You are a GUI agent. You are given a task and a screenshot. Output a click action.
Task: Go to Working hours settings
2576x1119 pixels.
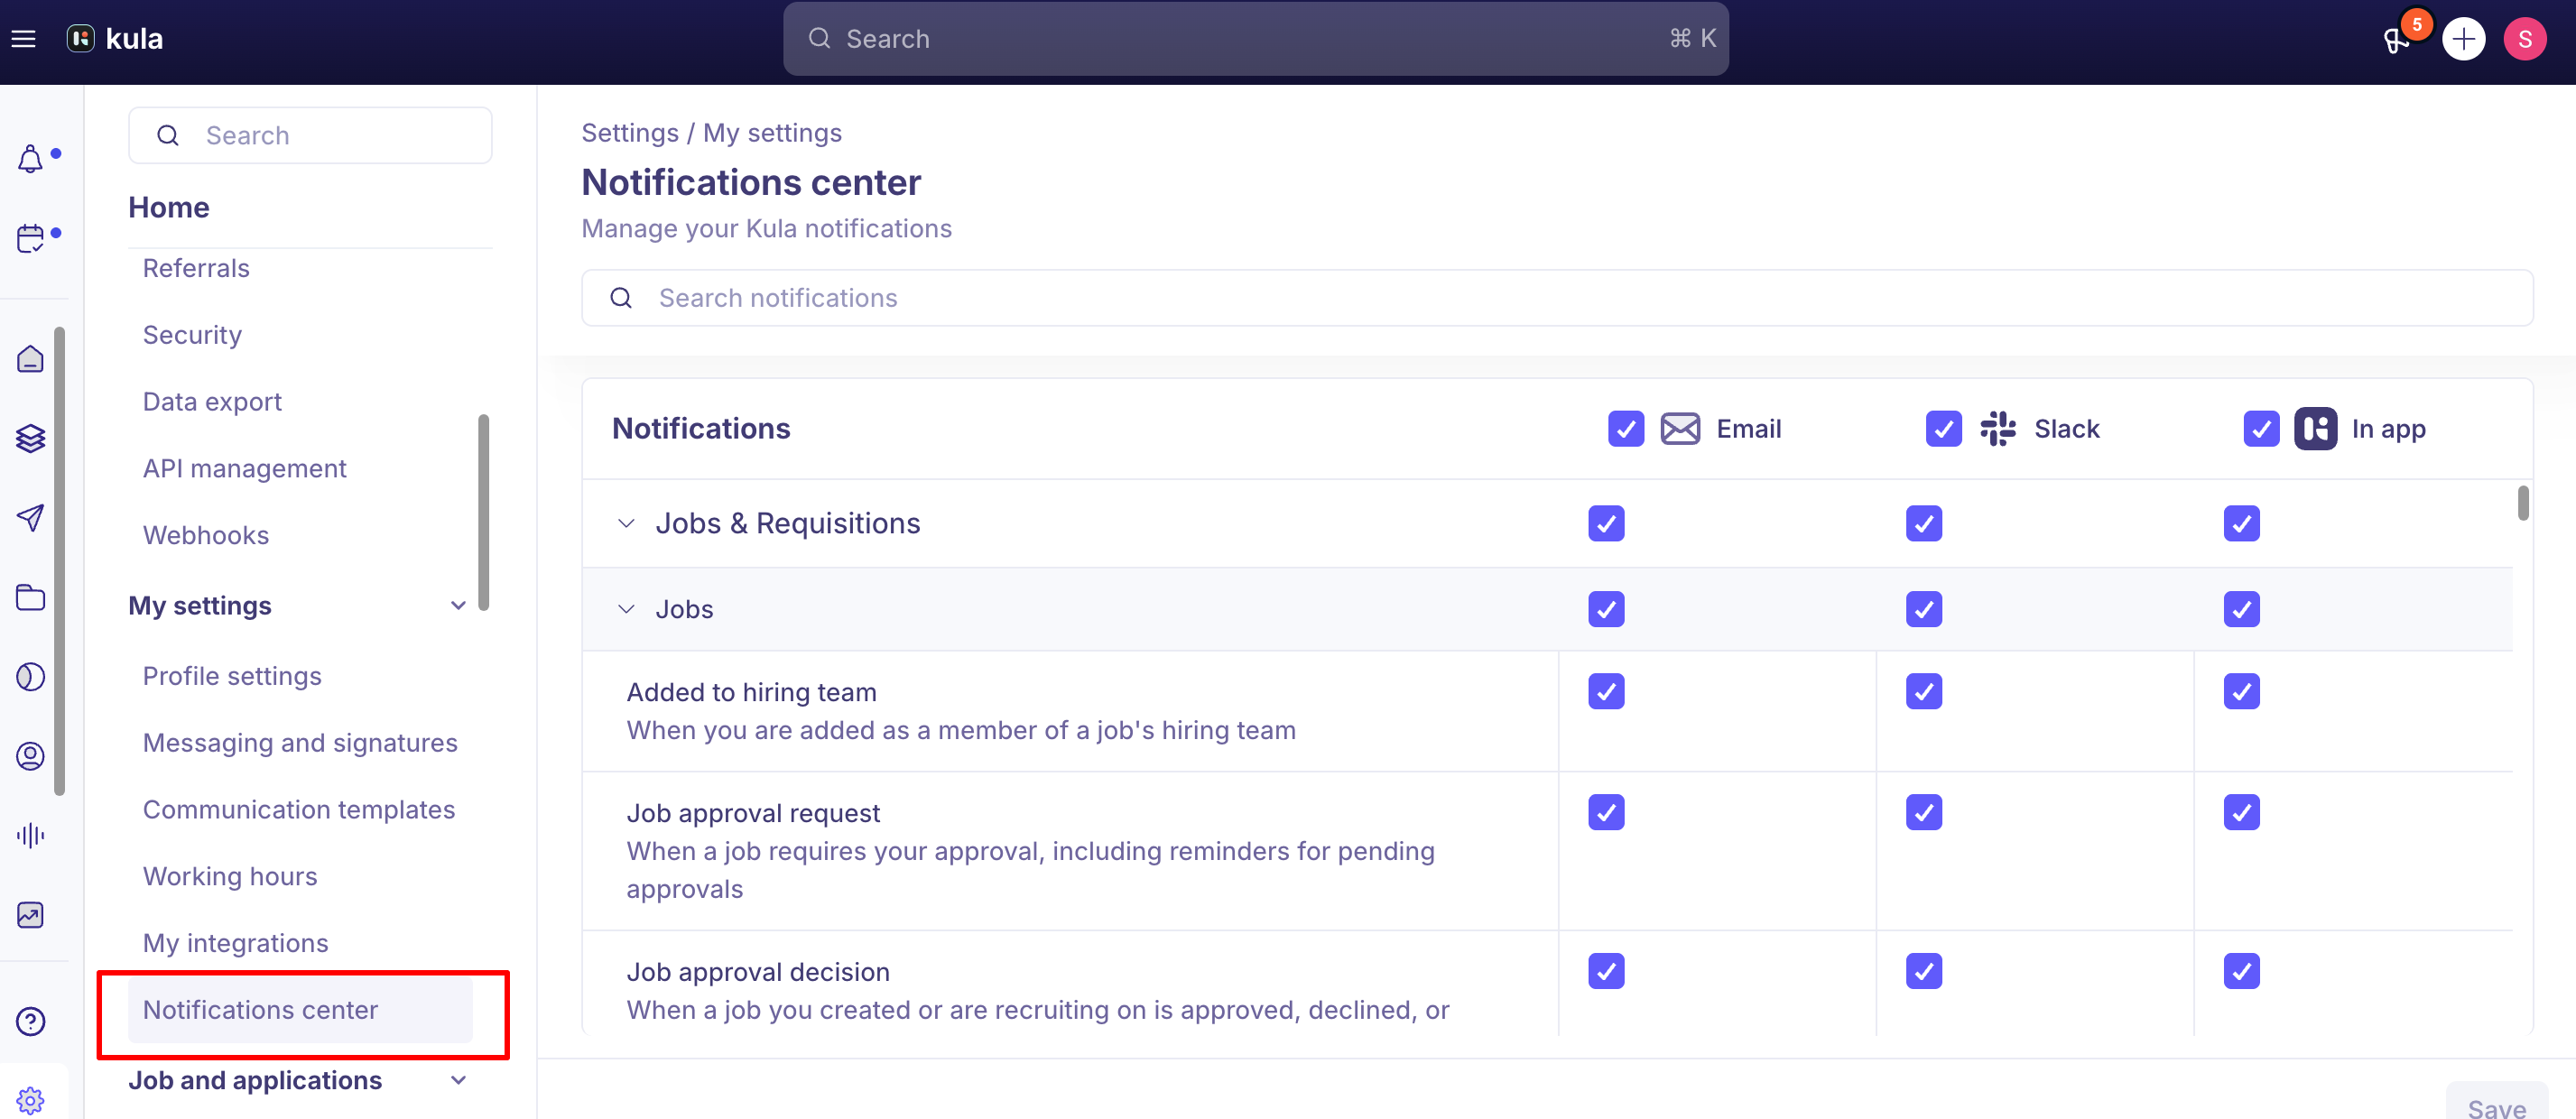point(230,876)
